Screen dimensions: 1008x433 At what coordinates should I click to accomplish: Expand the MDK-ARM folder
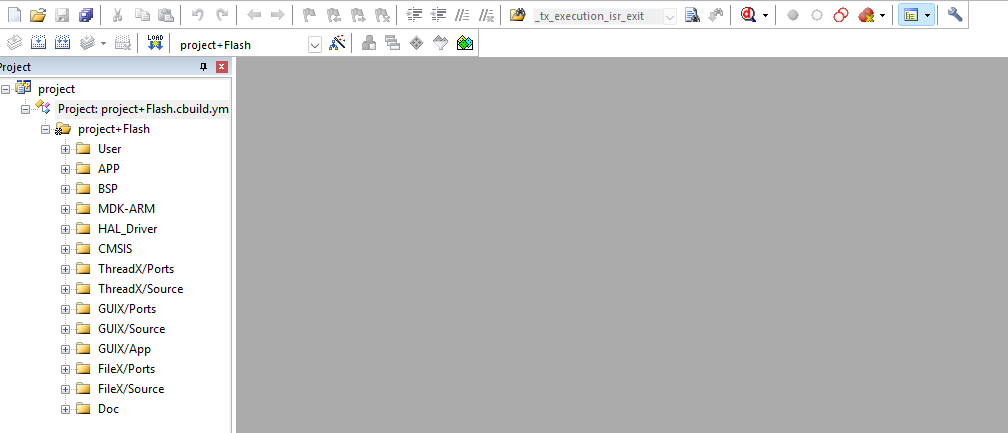(66, 209)
